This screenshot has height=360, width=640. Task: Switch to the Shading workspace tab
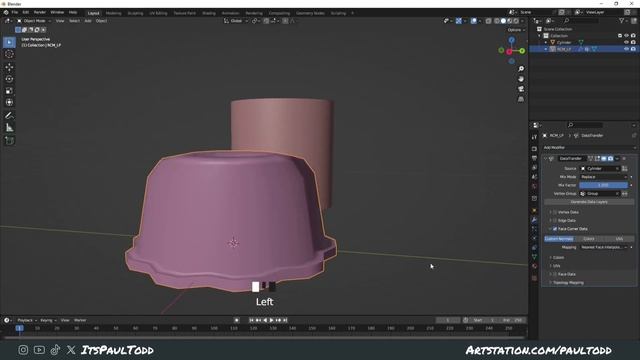(x=209, y=13)
